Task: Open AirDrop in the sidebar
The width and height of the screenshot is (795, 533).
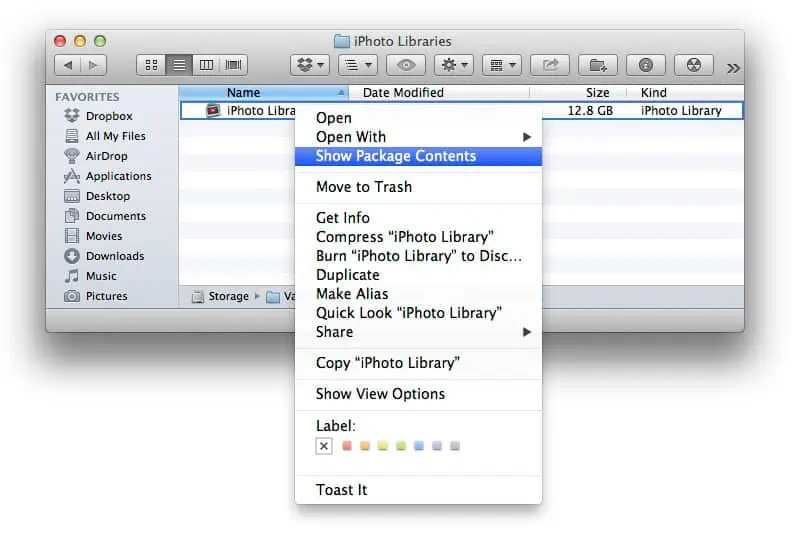Action: pos(96,156)
